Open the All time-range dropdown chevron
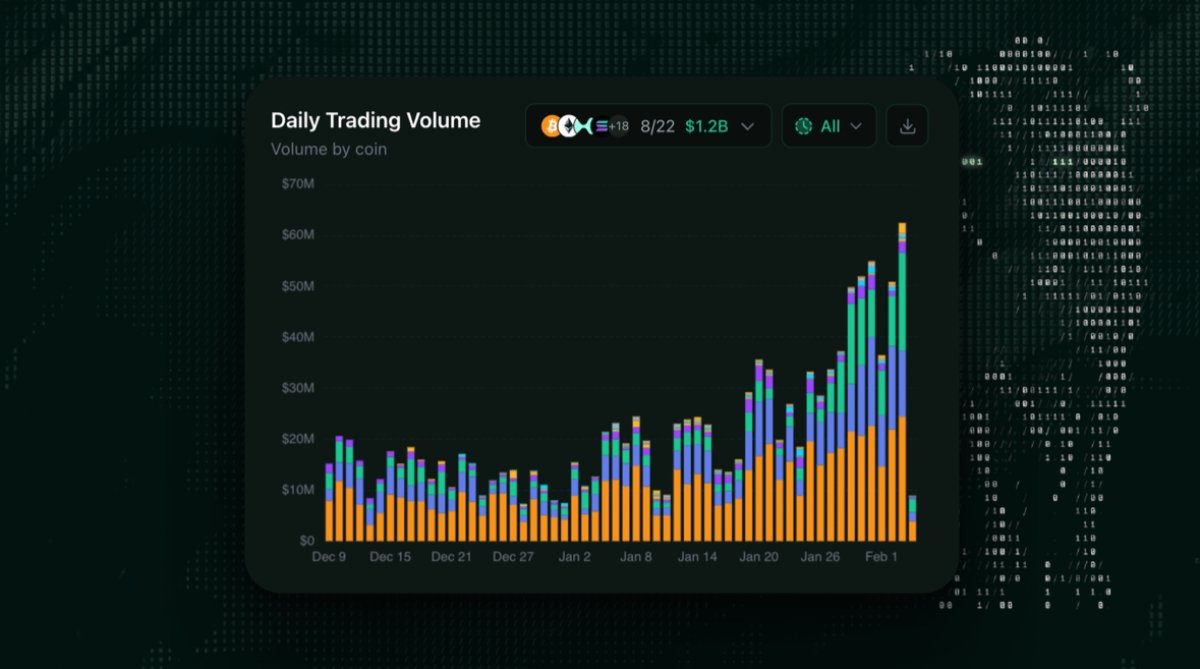 point(856,126)
